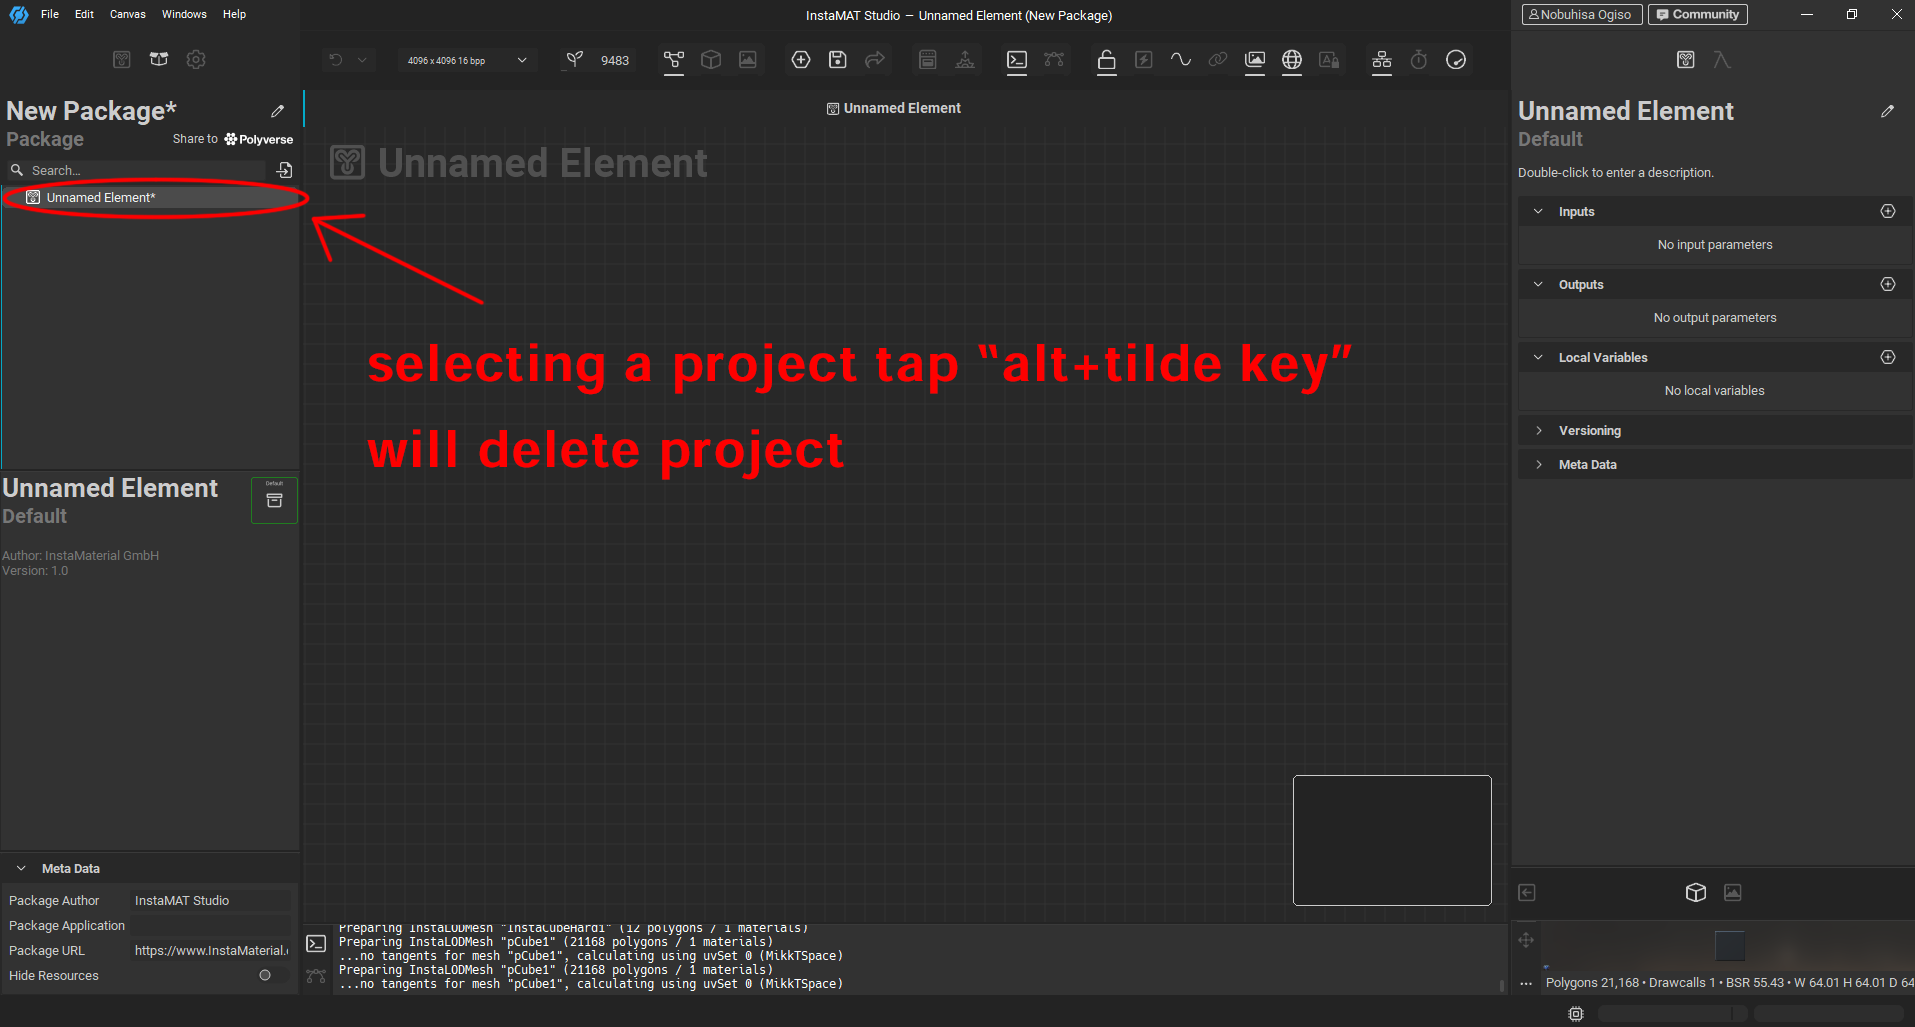Click the import file icon beside search

(x=285, y=170)
